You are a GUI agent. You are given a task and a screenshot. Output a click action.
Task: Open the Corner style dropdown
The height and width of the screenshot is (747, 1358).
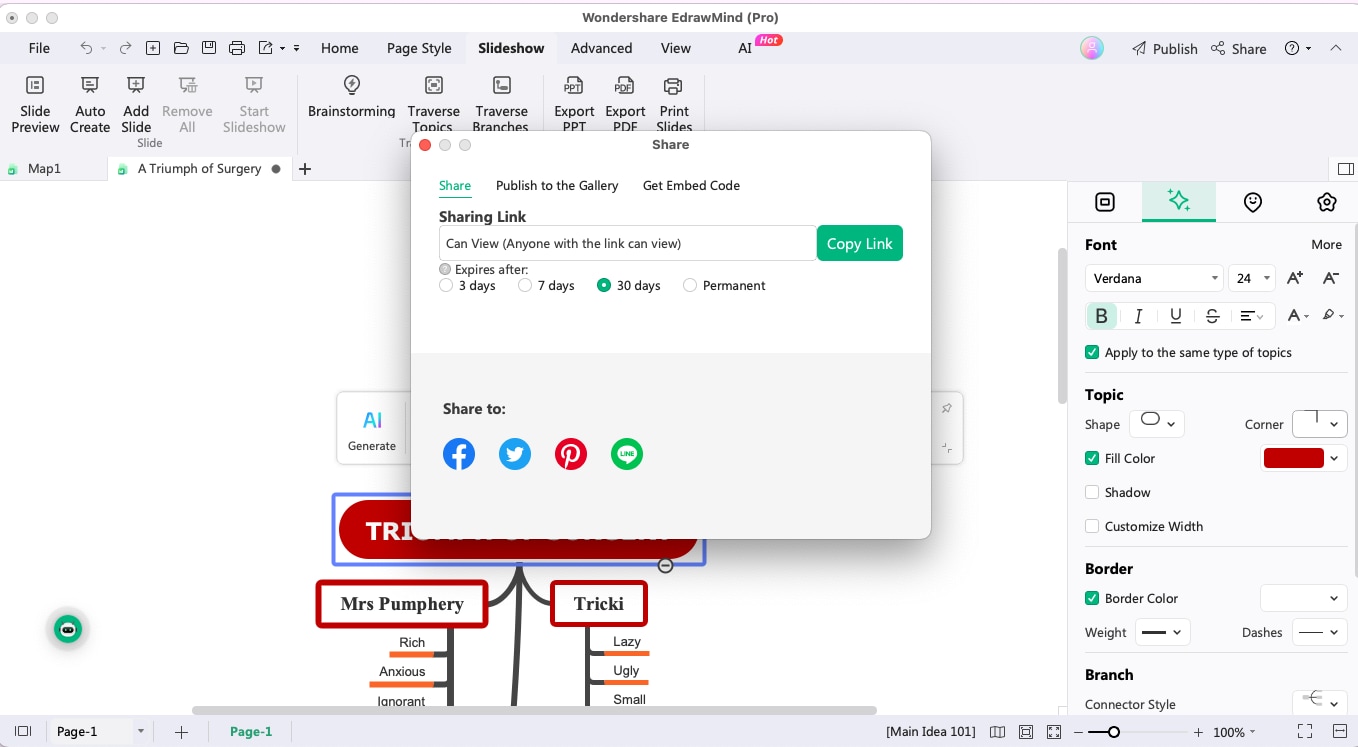pos(1320,424)
